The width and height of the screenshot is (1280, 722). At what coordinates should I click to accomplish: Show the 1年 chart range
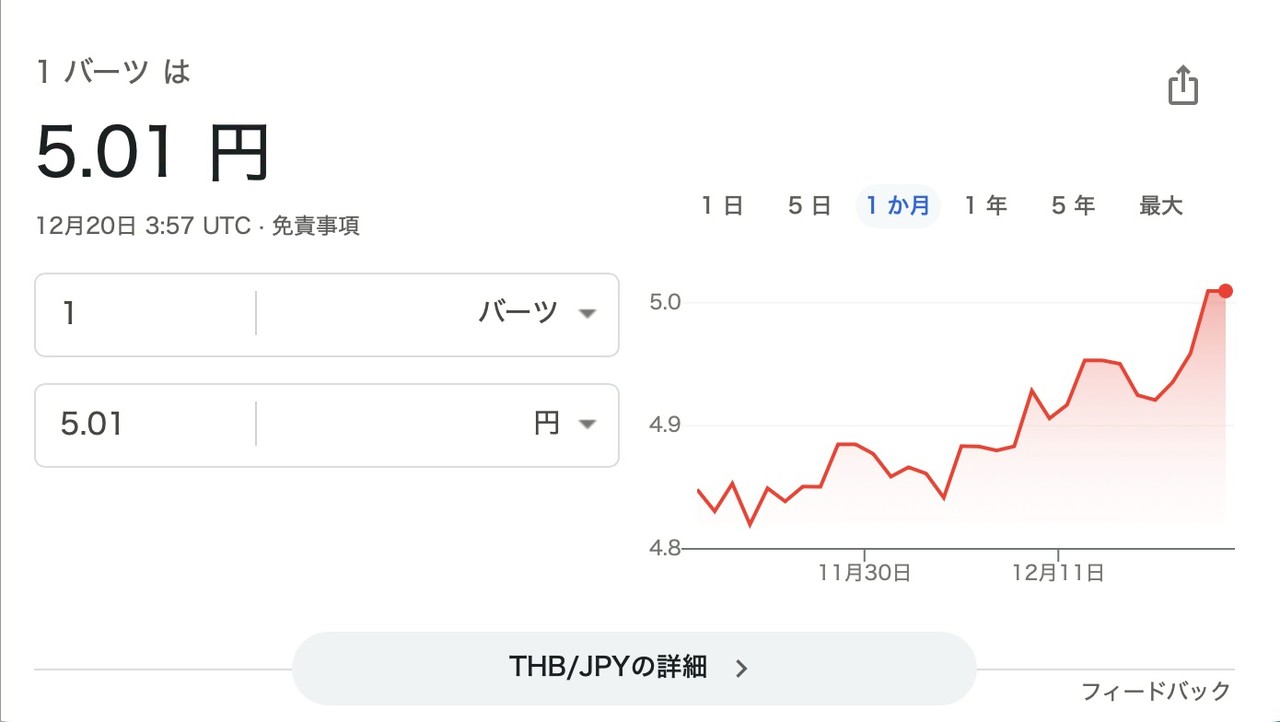pyautogui.click(x=985, y=206)
